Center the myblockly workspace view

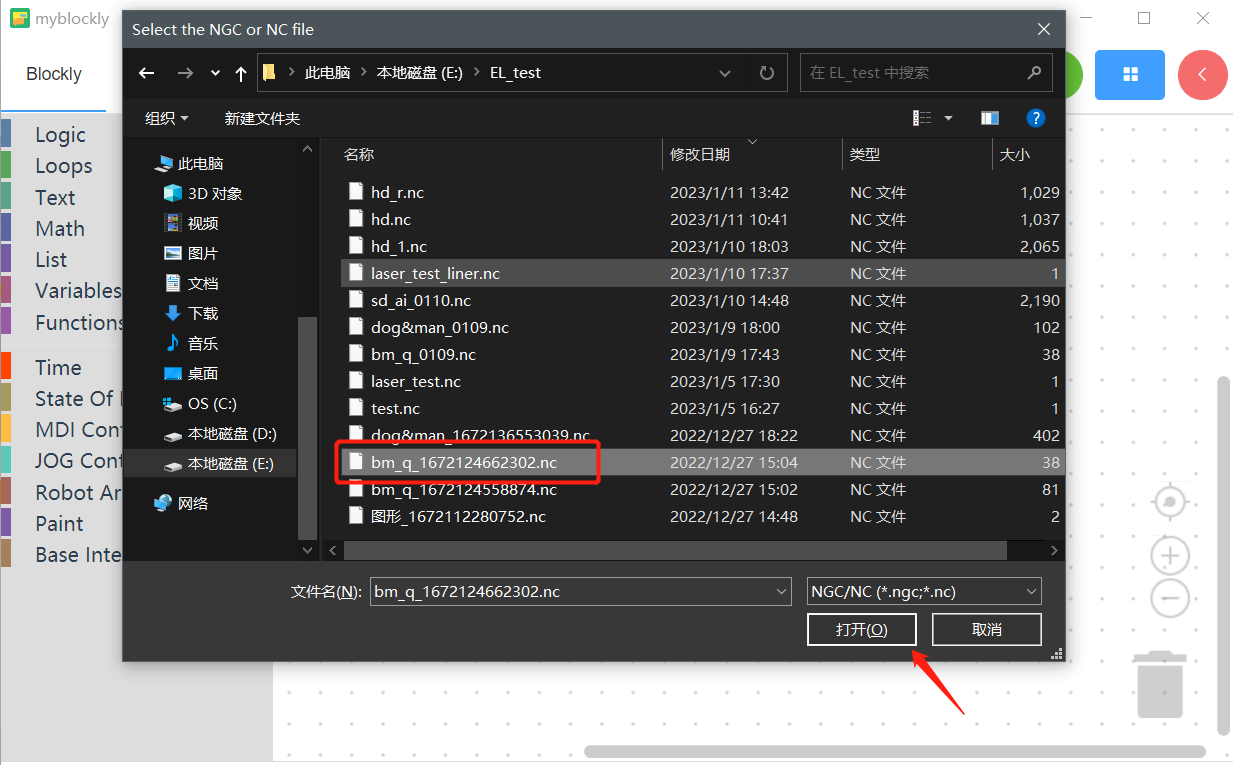1170,501
